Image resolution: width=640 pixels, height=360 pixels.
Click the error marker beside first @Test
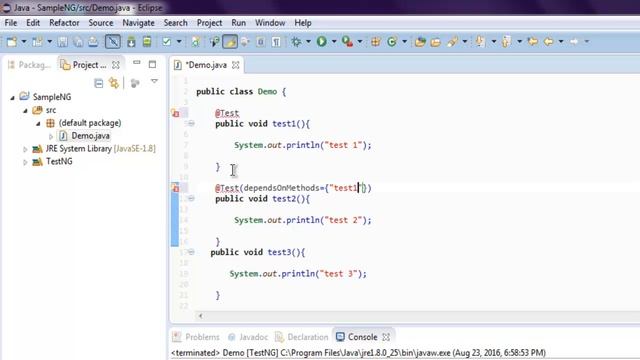tap(176, 113)
